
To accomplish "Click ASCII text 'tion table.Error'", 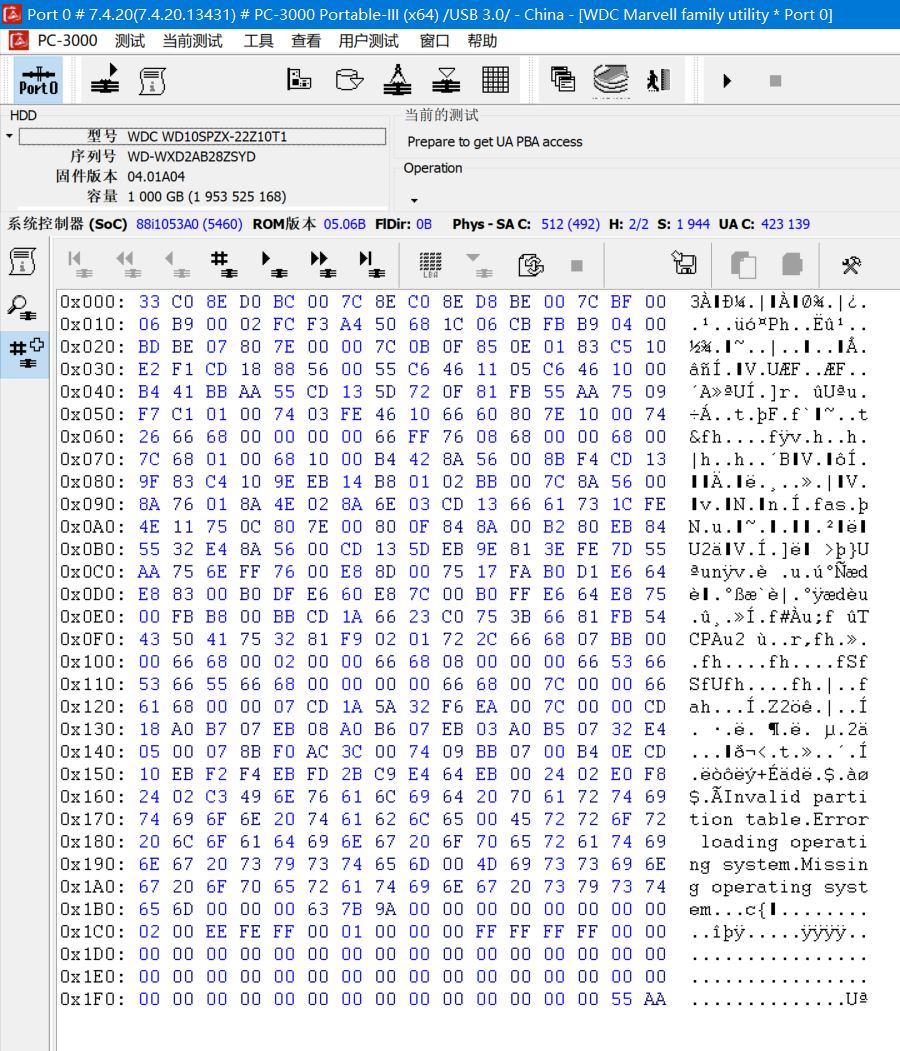I will click(x=778, y=819).
